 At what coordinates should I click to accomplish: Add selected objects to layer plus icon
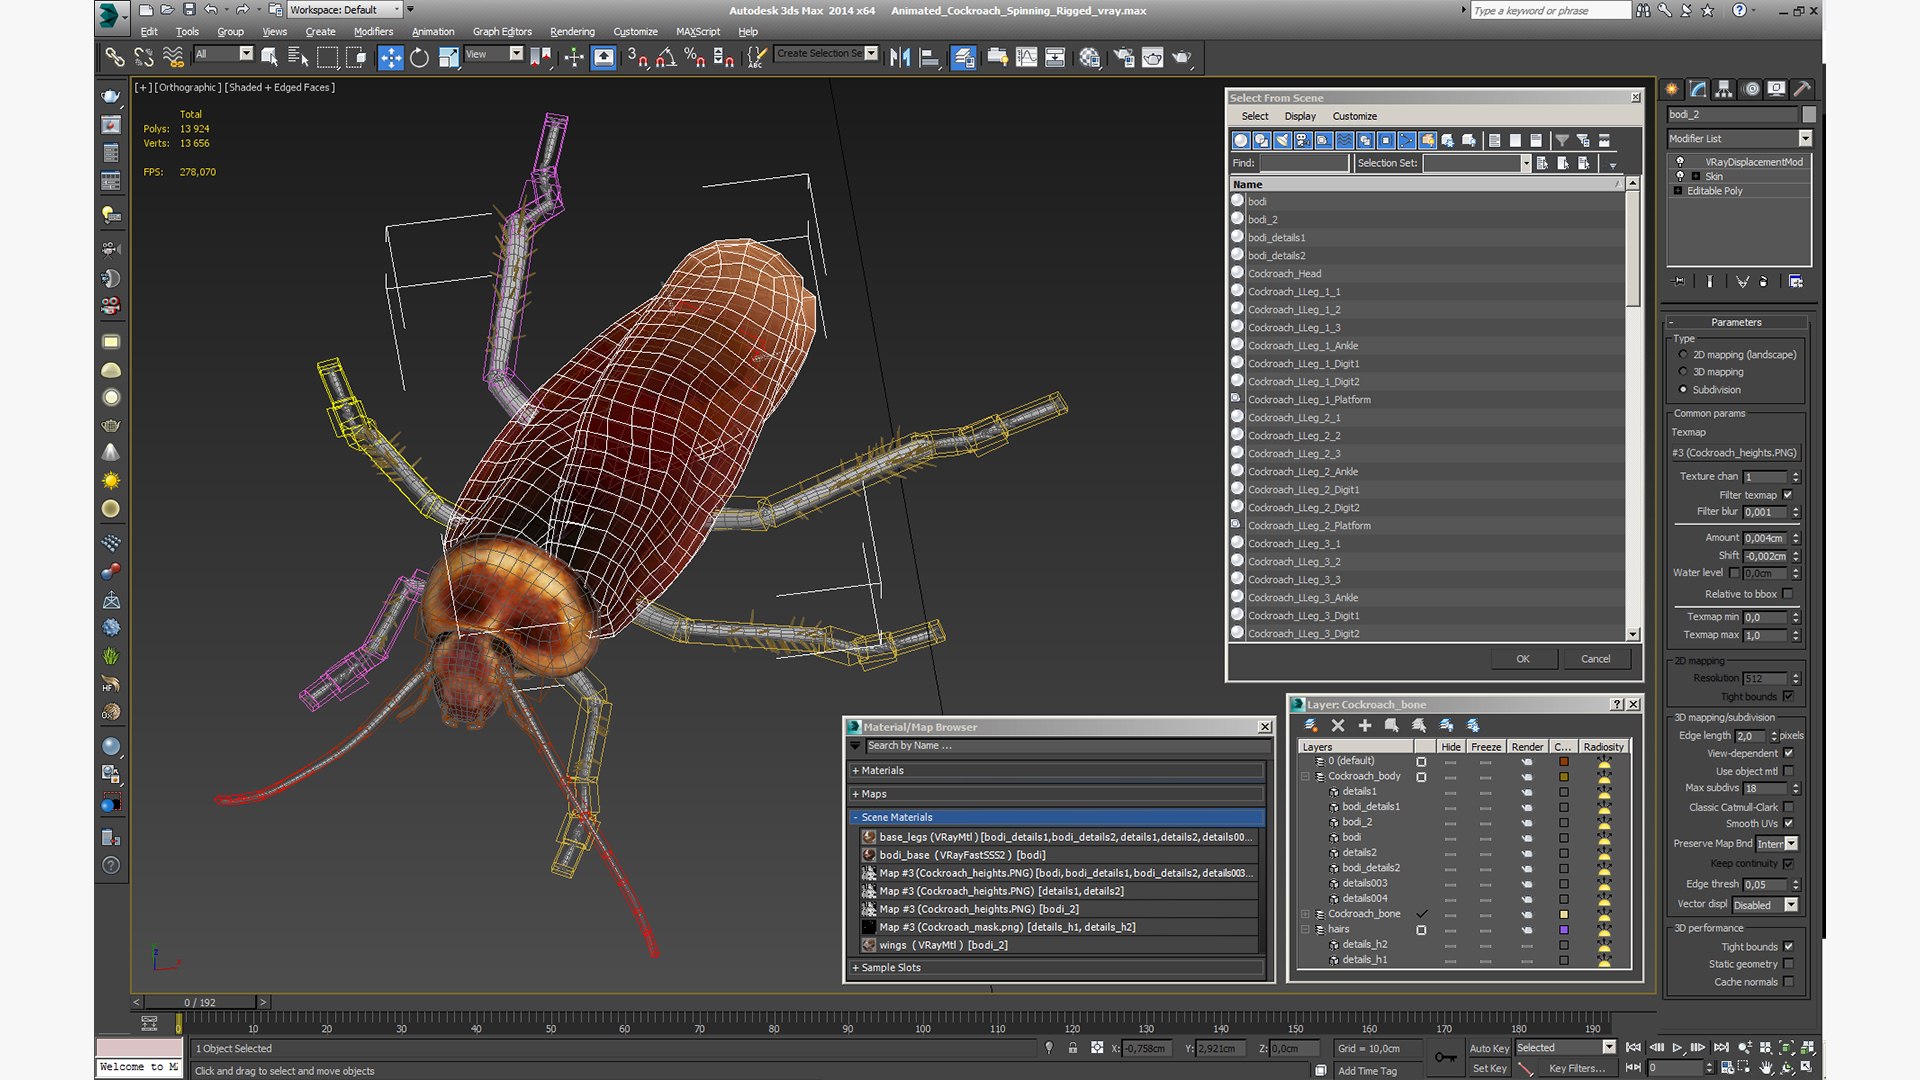[1365, 725]
